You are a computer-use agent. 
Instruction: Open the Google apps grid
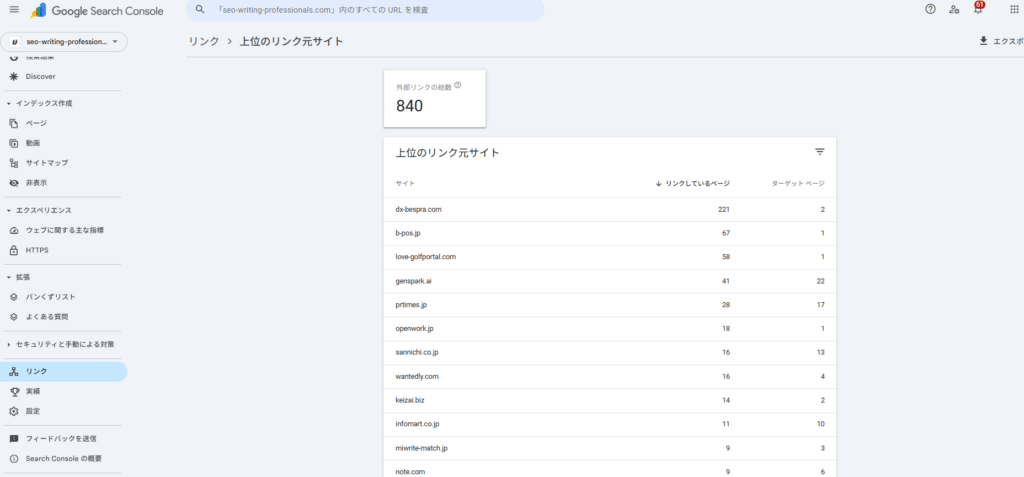(x=1014, y=9)
